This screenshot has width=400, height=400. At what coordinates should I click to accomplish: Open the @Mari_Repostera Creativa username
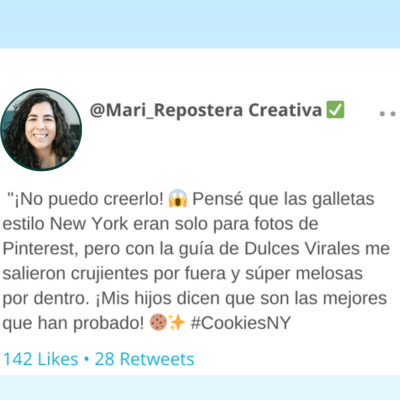tap(206, 110)
